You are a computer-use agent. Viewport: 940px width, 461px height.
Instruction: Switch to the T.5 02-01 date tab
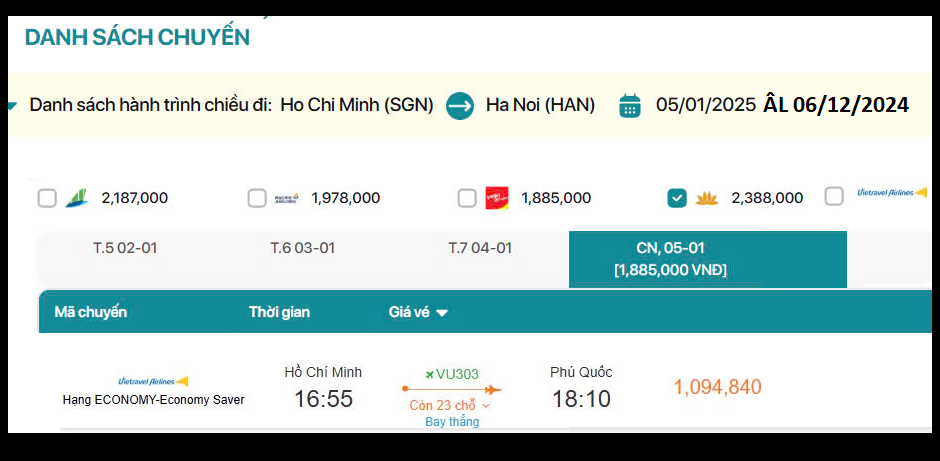(125, 248)
